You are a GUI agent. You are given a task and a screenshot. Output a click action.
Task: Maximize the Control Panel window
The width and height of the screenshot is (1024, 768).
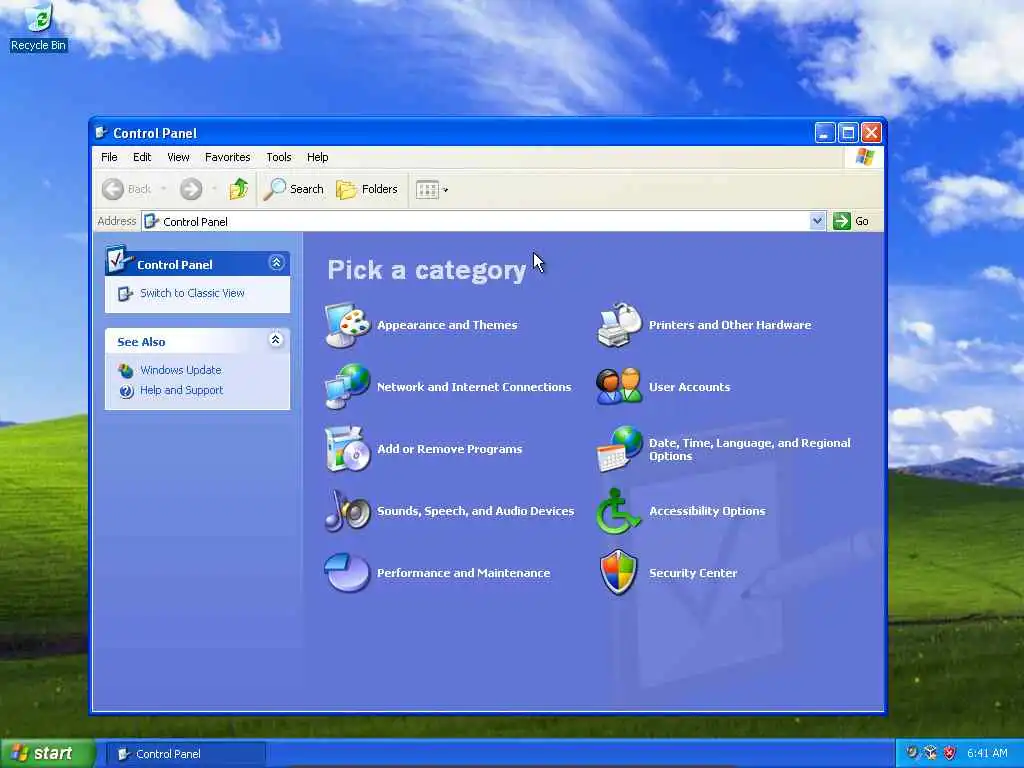[848, 133]
